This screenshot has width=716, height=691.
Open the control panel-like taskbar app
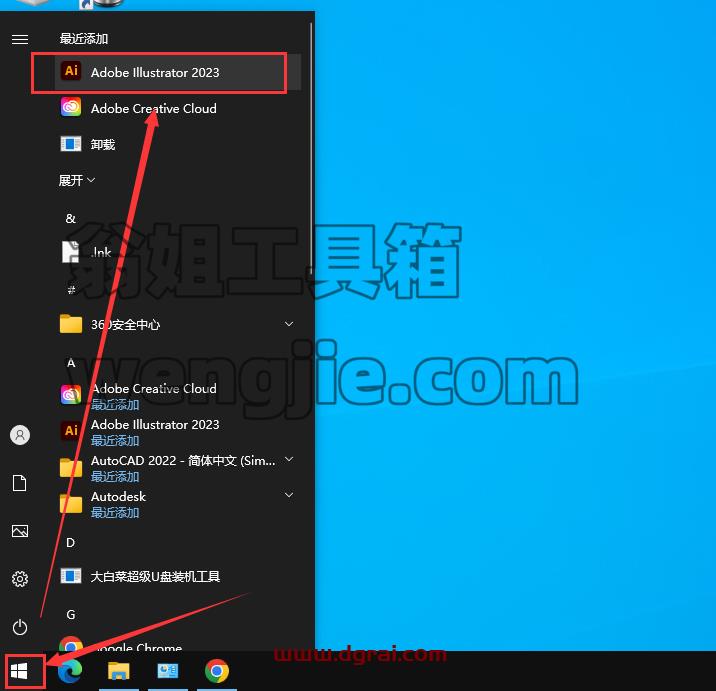click(168, 671)
